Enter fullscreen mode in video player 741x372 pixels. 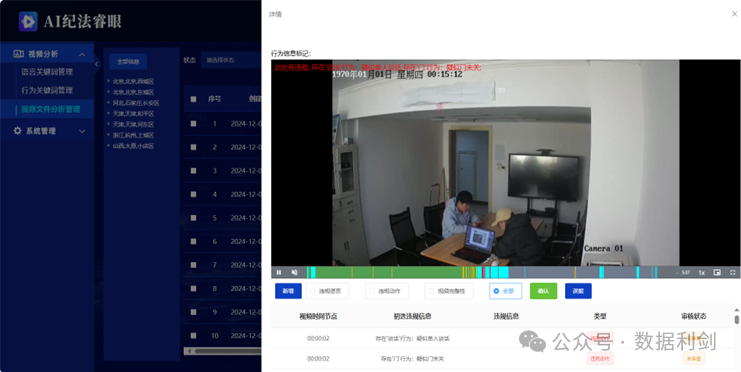[732, 272]
